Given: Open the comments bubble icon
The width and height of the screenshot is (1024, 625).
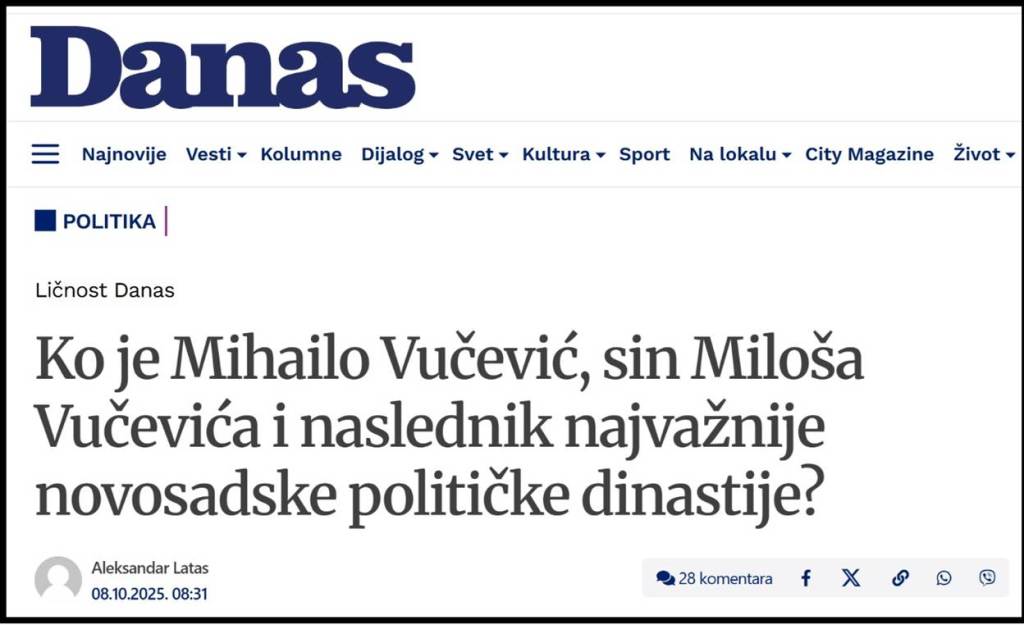Looking at the screenshot, I should pyautogui.click(x=666, y=578).
